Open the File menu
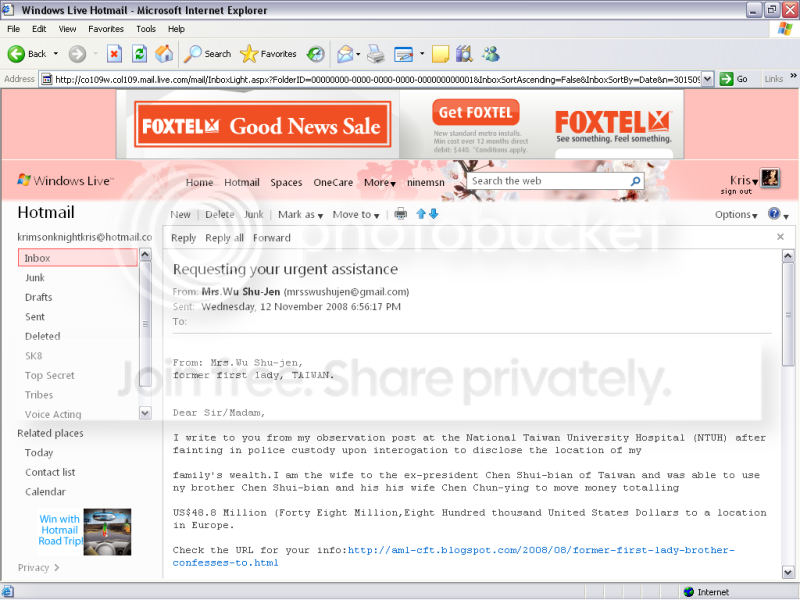Viewport: 800px width, 600px height. coord(14,29)
